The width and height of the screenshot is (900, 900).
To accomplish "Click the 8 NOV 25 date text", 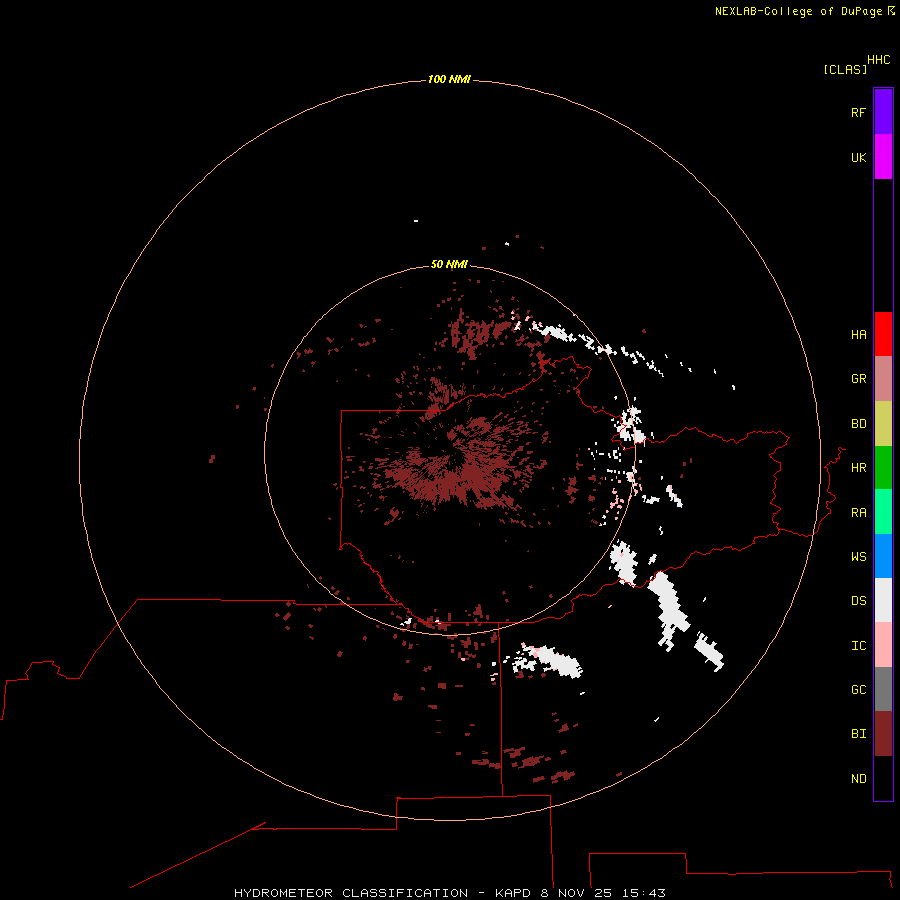I will [x=577, y=893].
